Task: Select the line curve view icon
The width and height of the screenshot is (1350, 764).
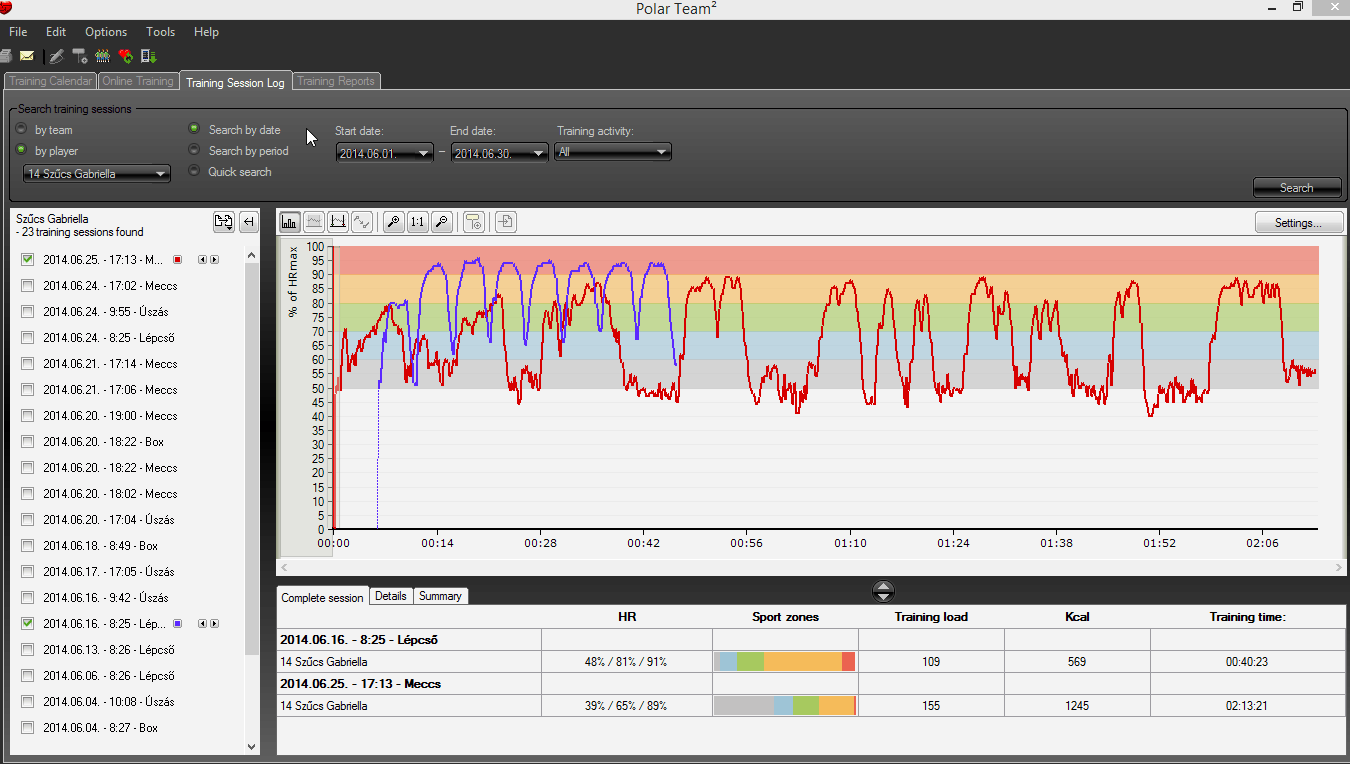Action: pos(314,222)
